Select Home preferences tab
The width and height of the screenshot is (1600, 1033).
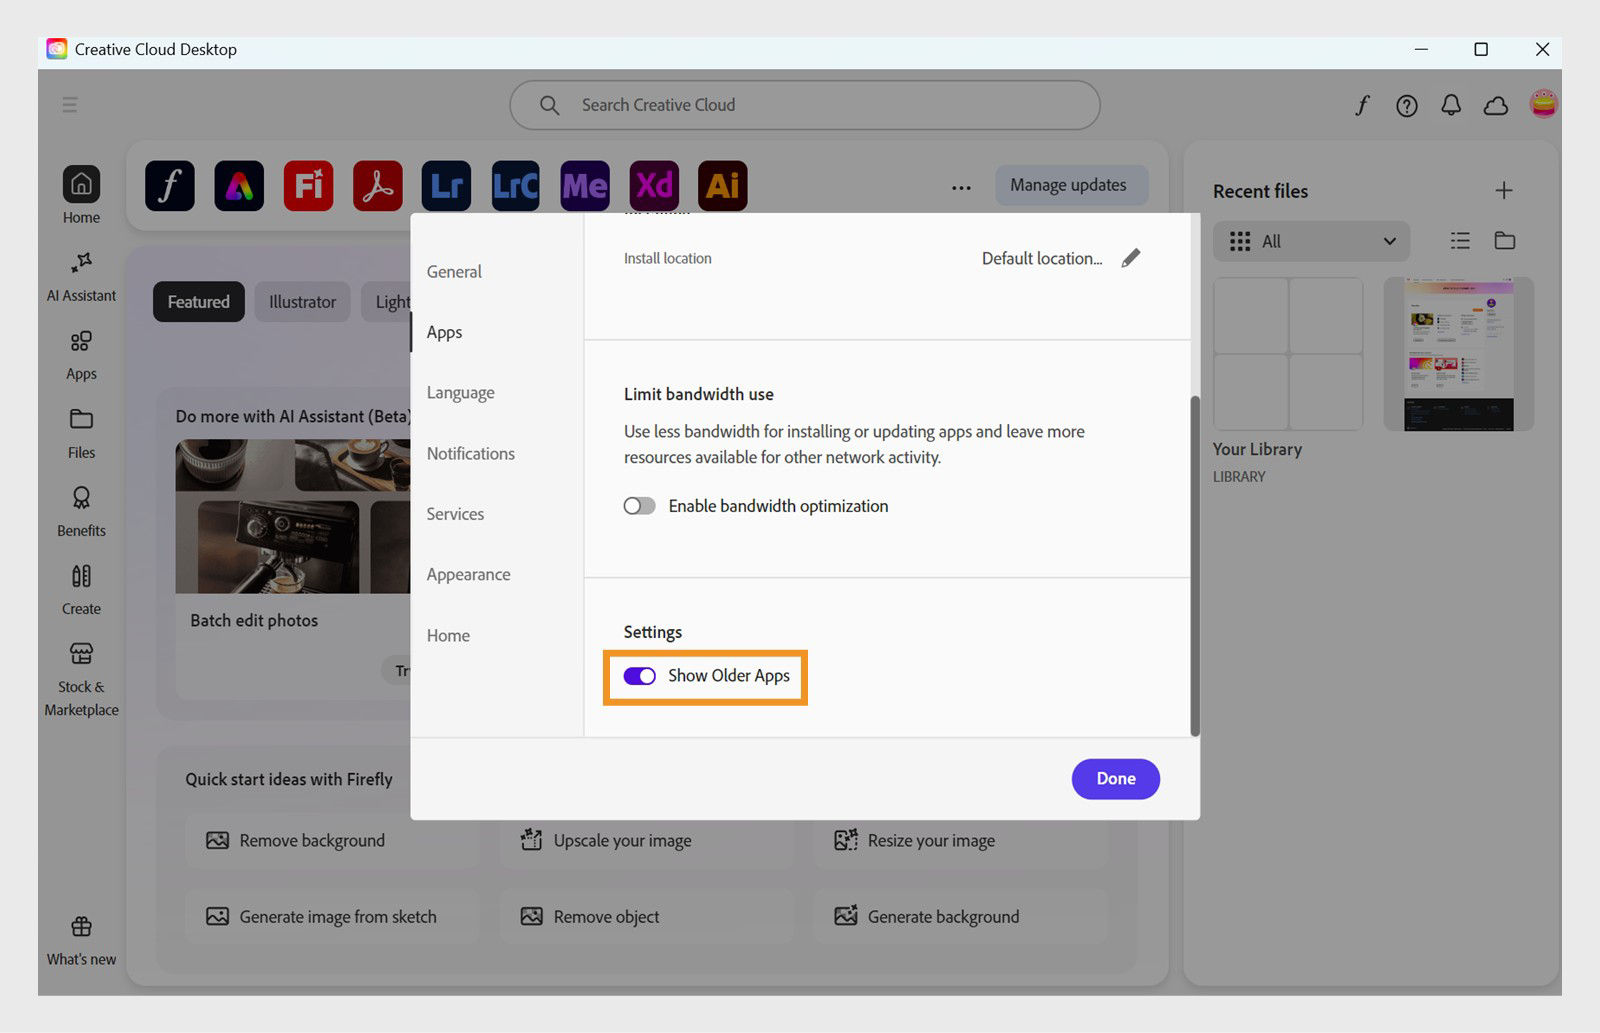point(448,635)
